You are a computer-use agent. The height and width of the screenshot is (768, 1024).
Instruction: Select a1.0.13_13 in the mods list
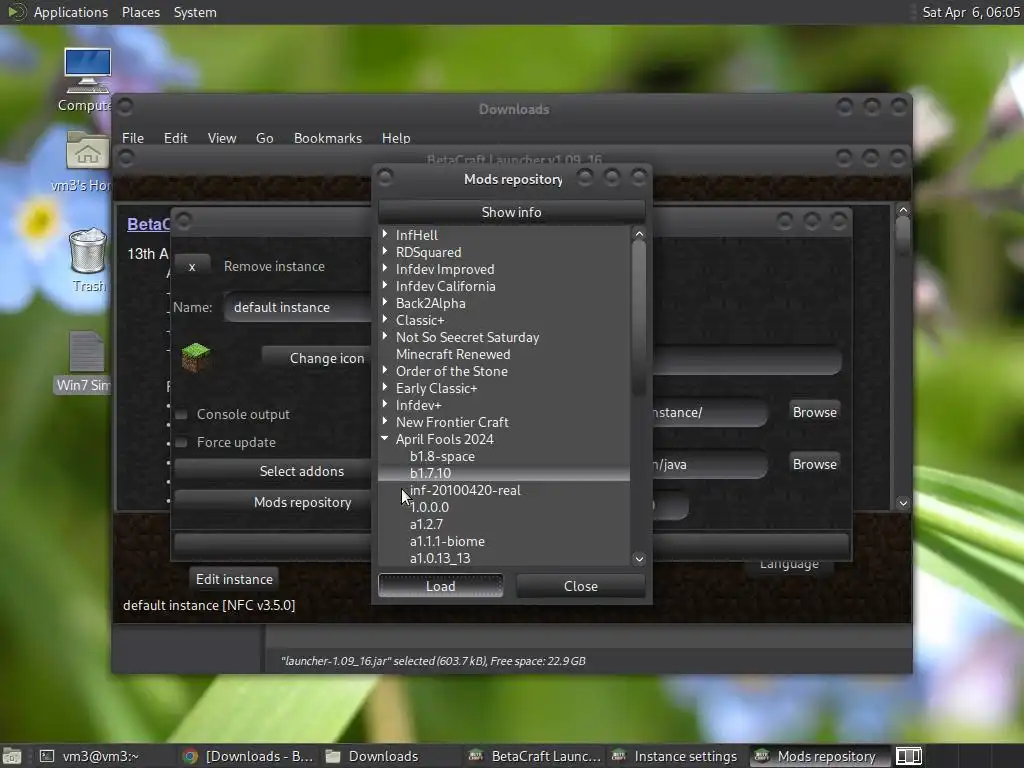(x=440, y=558)
